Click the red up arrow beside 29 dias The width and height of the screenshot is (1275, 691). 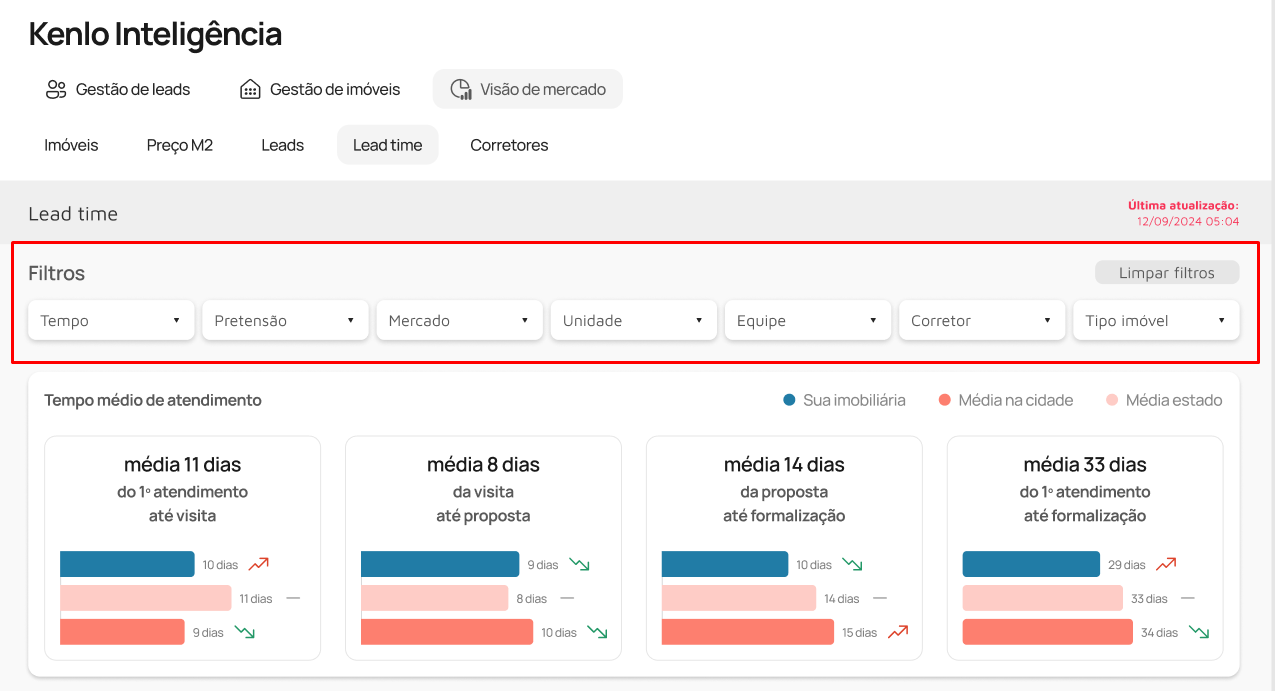coord(1166,564)
